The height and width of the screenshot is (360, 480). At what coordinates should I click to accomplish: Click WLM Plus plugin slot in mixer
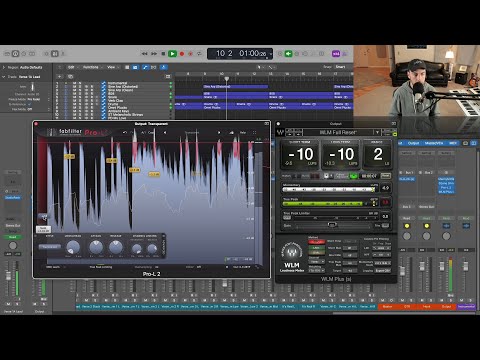point(446,192)
